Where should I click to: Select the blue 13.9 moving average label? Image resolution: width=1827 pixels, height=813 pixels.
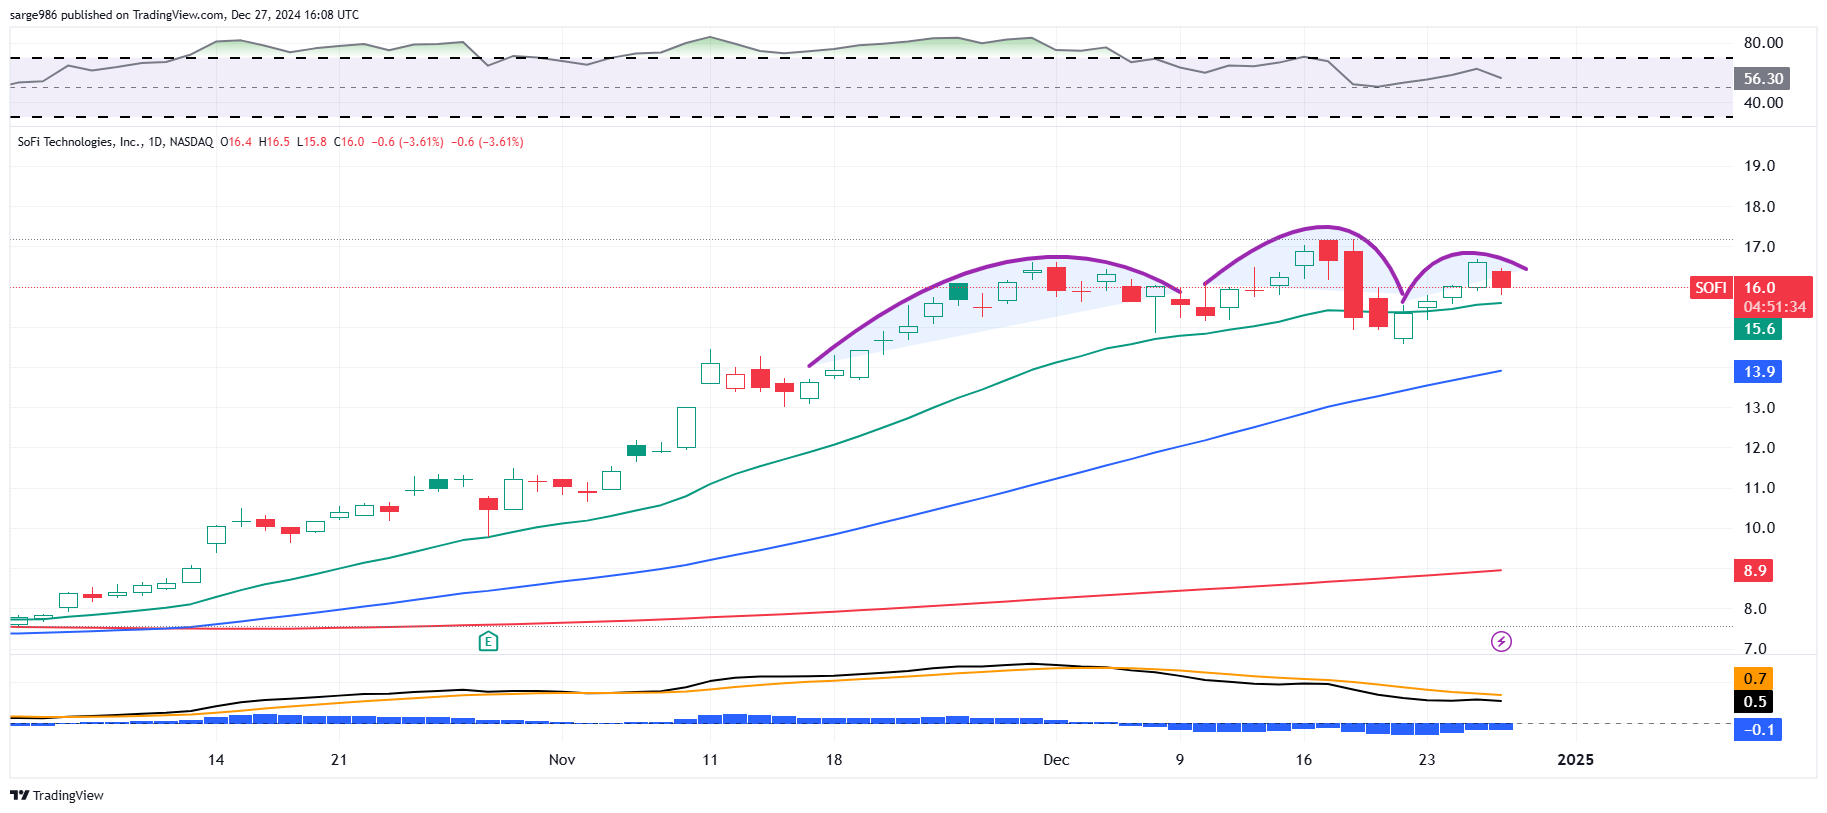(1758, 372)
